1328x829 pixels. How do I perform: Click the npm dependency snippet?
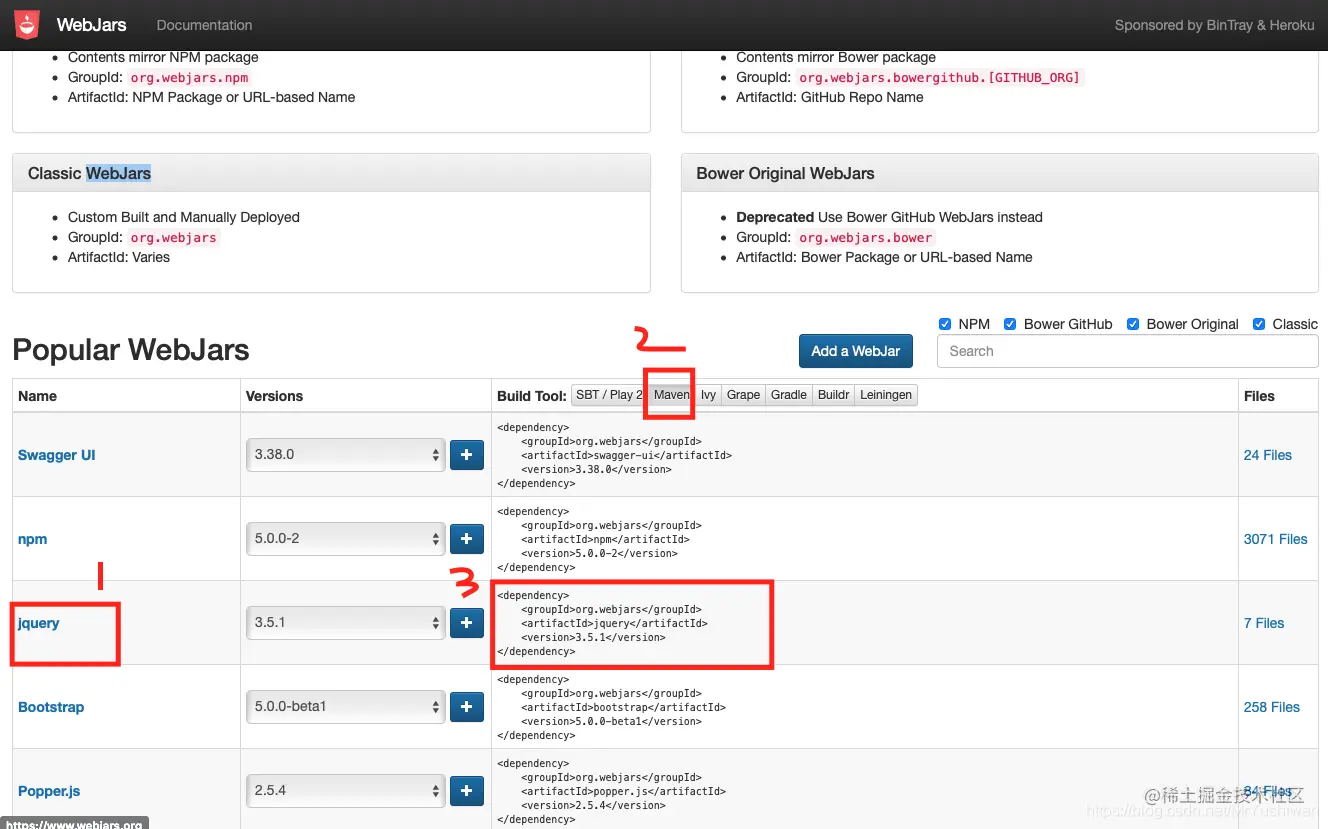(x=599, y=539)
